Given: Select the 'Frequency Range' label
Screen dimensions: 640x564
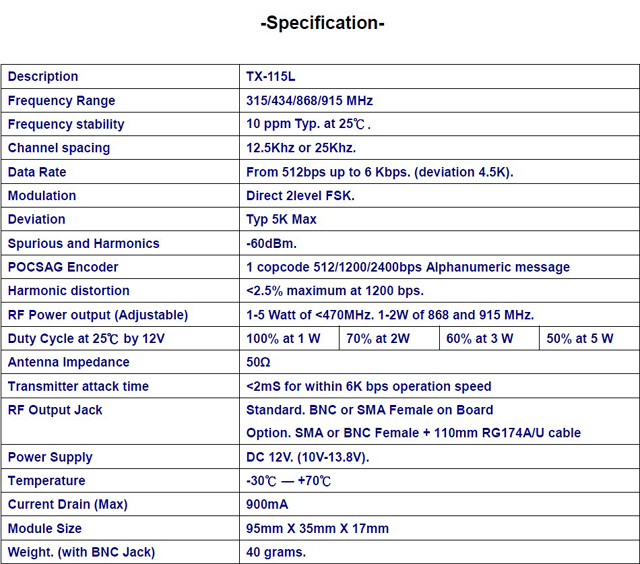Looking at the screenshot, I should click(61, 101).
